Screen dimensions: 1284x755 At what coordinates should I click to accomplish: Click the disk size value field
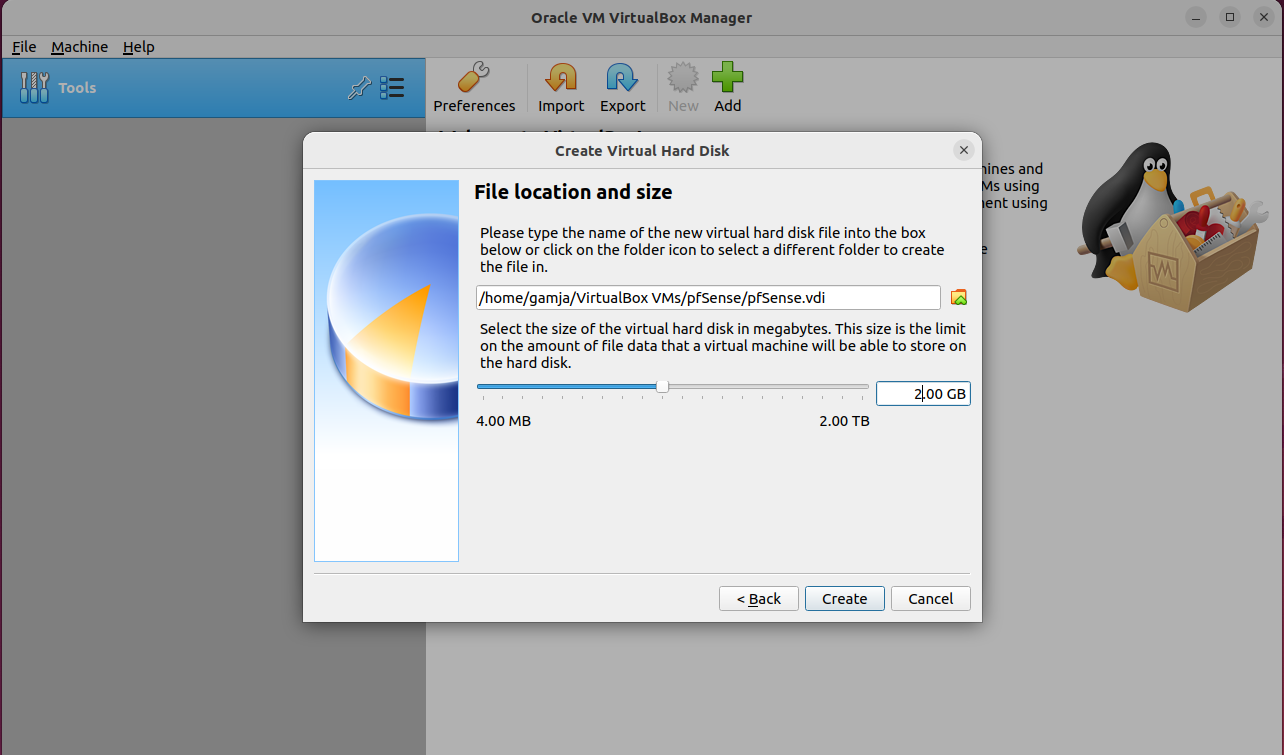coord(923,394)
